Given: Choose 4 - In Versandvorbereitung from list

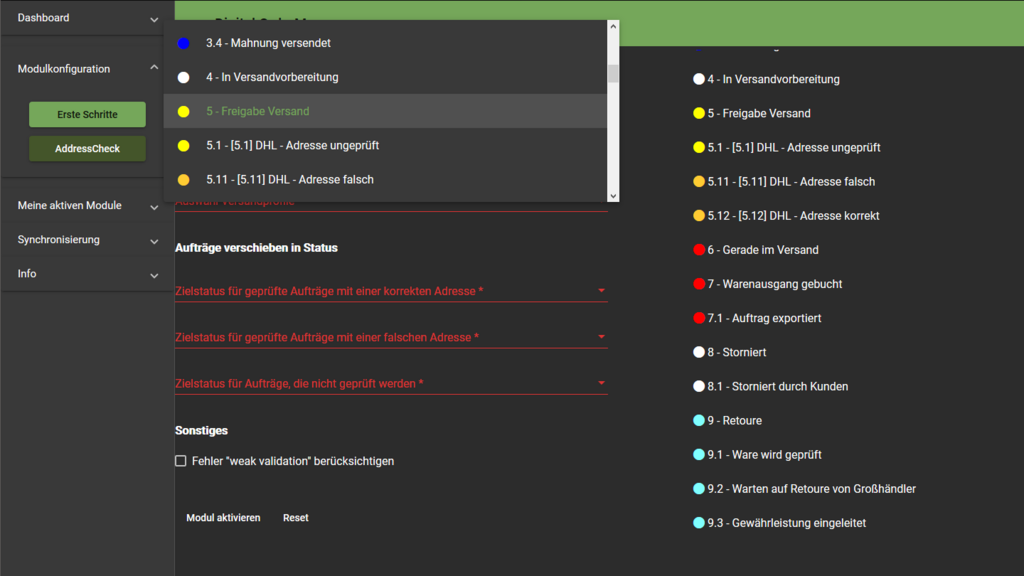Looking at the screenshot, I should coord(272,78).
